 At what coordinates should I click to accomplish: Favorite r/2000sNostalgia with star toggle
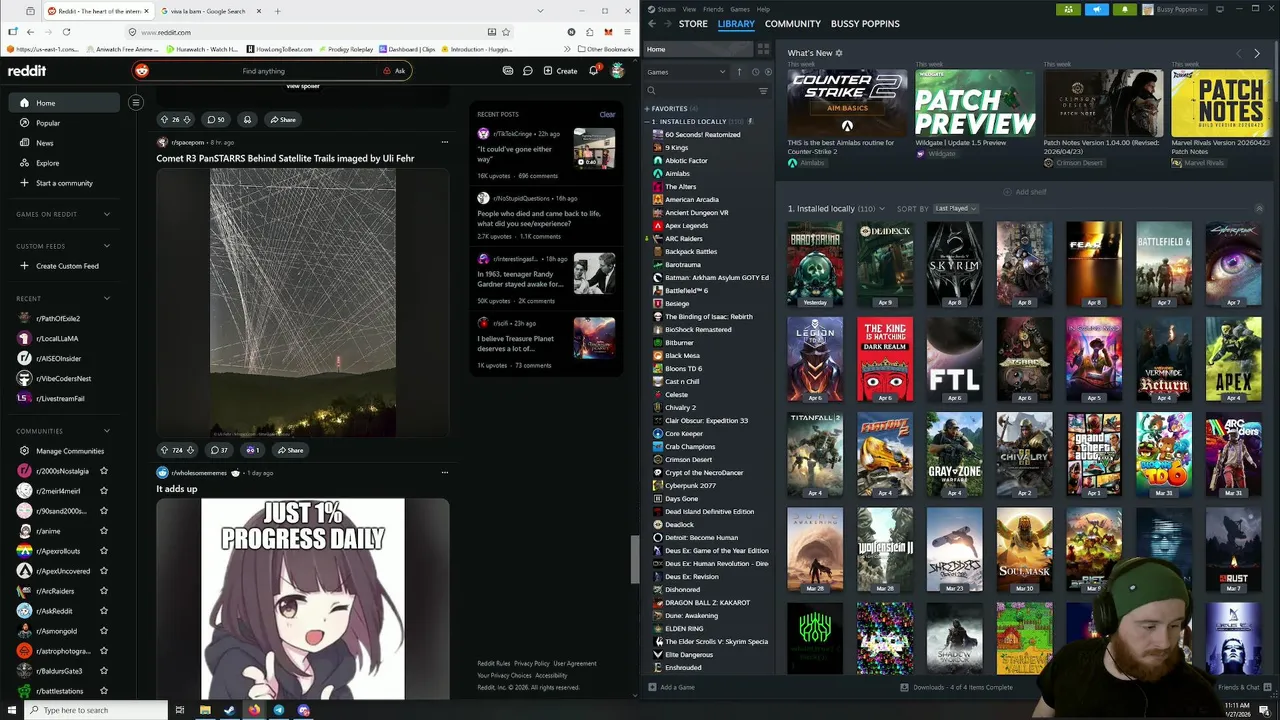(104, 471)
